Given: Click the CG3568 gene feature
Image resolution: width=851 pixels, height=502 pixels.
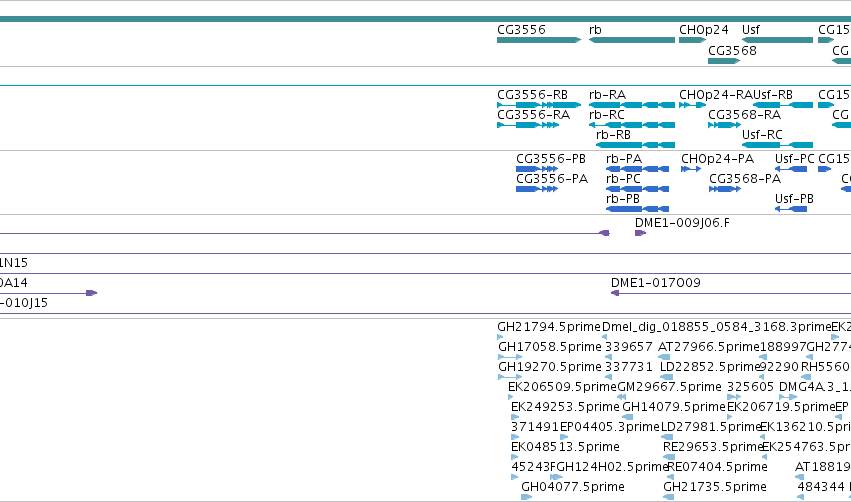Looking at the screenshot, I should pos(724,61).
